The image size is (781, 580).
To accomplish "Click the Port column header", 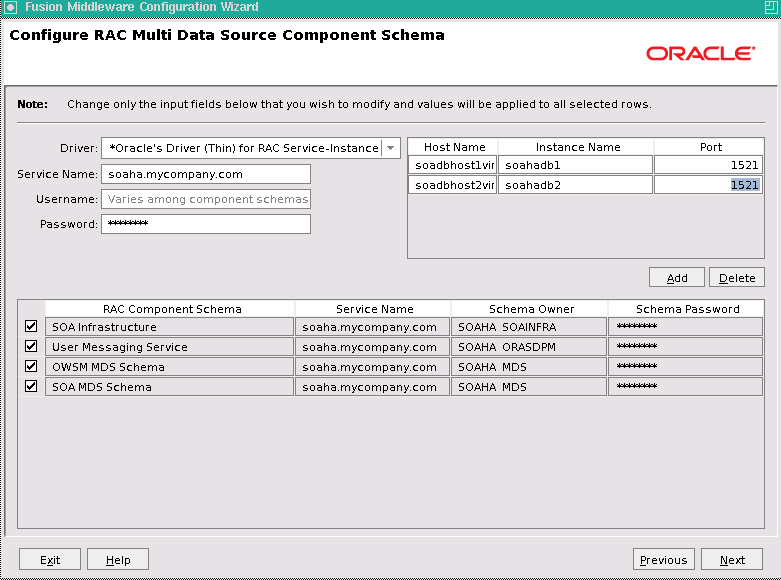I will coord(710,147).
